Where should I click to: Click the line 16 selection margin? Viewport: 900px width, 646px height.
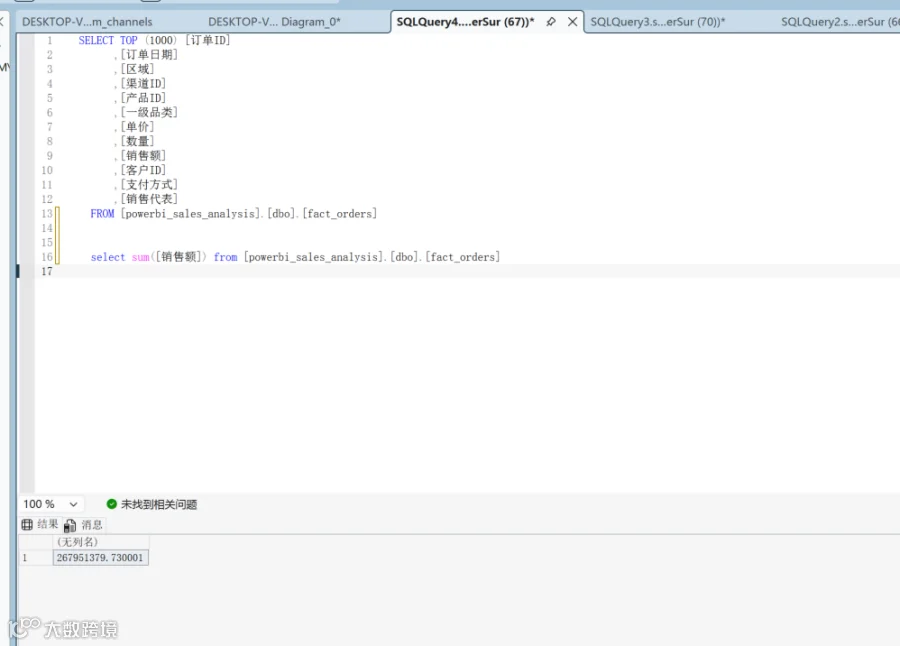[26, 257]
